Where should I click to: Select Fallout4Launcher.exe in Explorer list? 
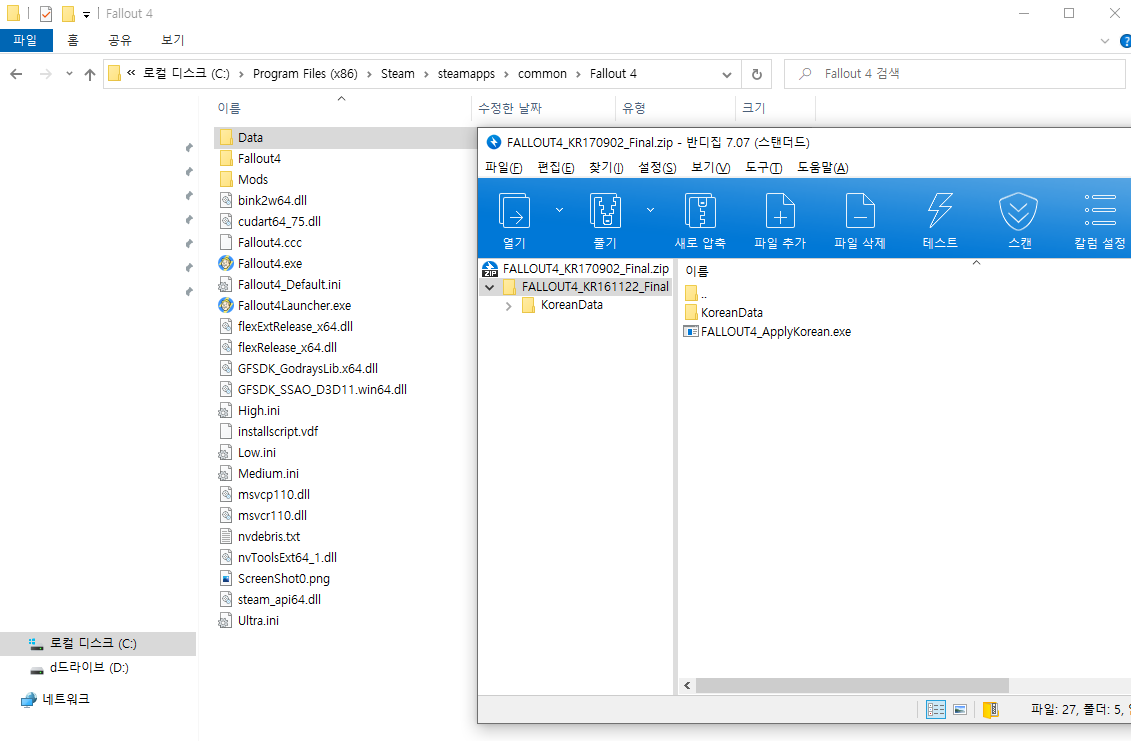pos(294,305)
